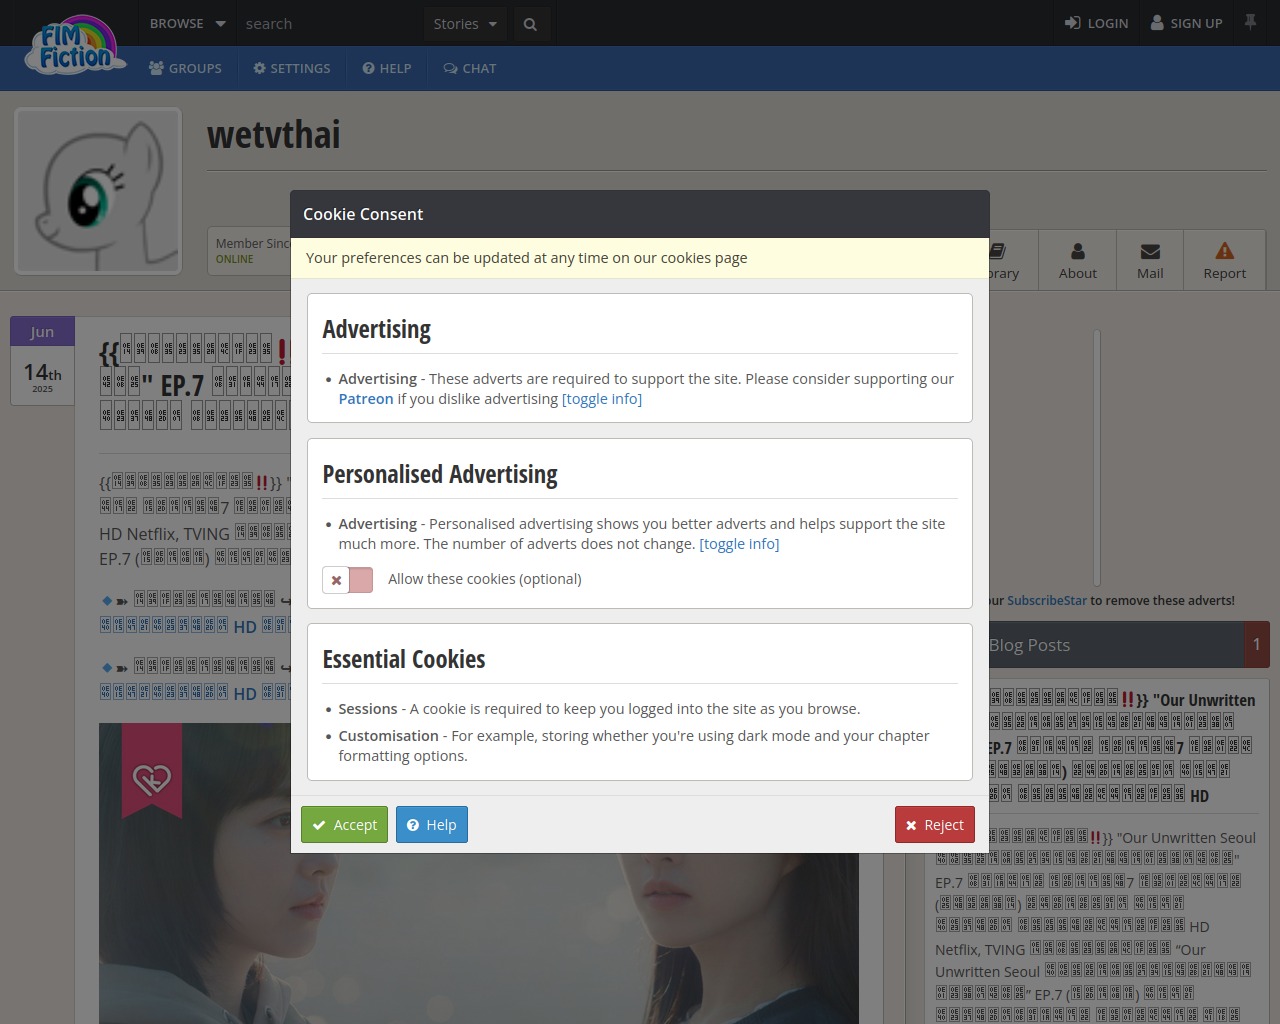Click the Personalised Advertising heading
Viewport: 1280px width, 1024px height.
tap(440, 475)
